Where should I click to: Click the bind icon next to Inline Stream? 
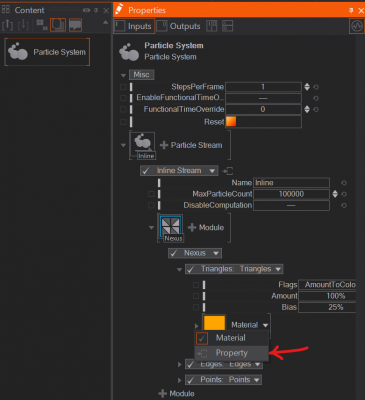[228, 171]
